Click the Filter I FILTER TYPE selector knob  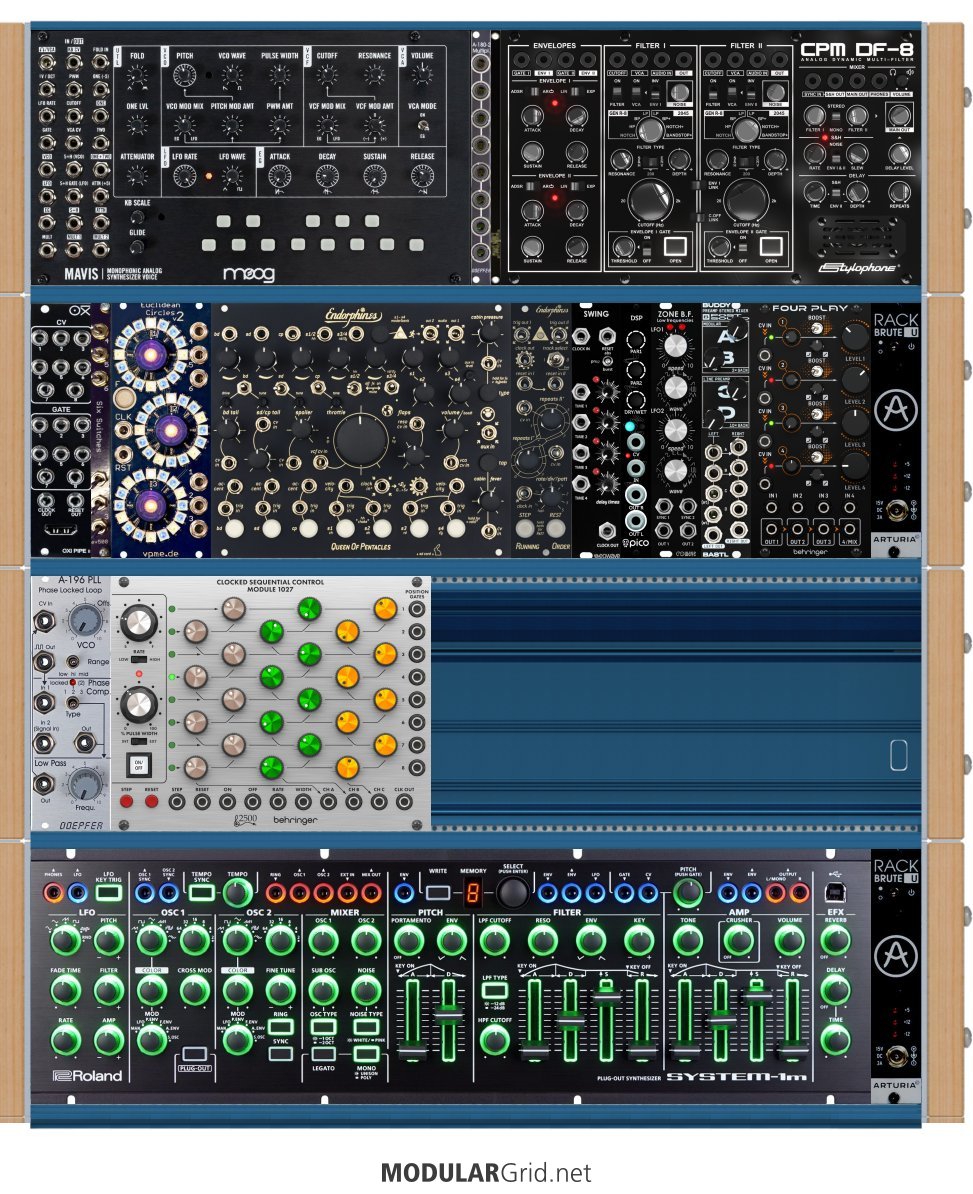[649, 129]
